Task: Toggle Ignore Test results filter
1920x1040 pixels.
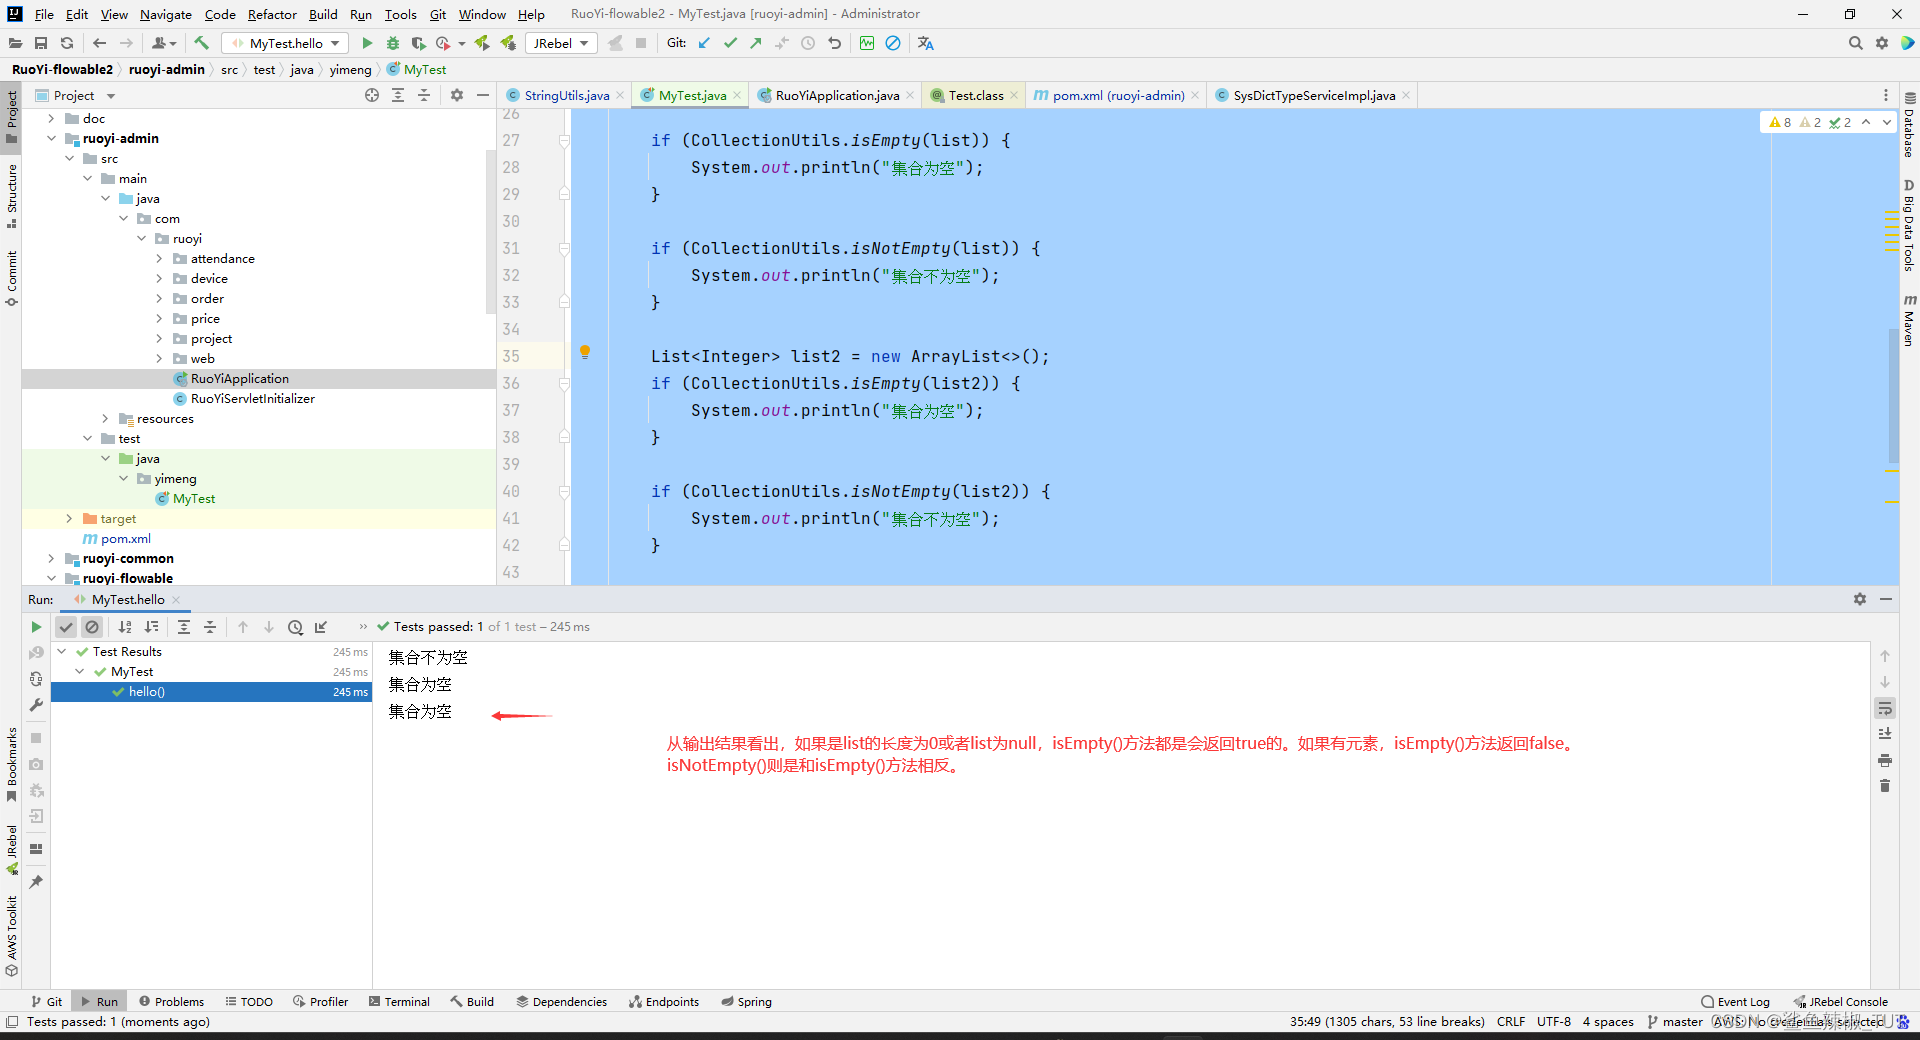Action: [x=92, y=627]
